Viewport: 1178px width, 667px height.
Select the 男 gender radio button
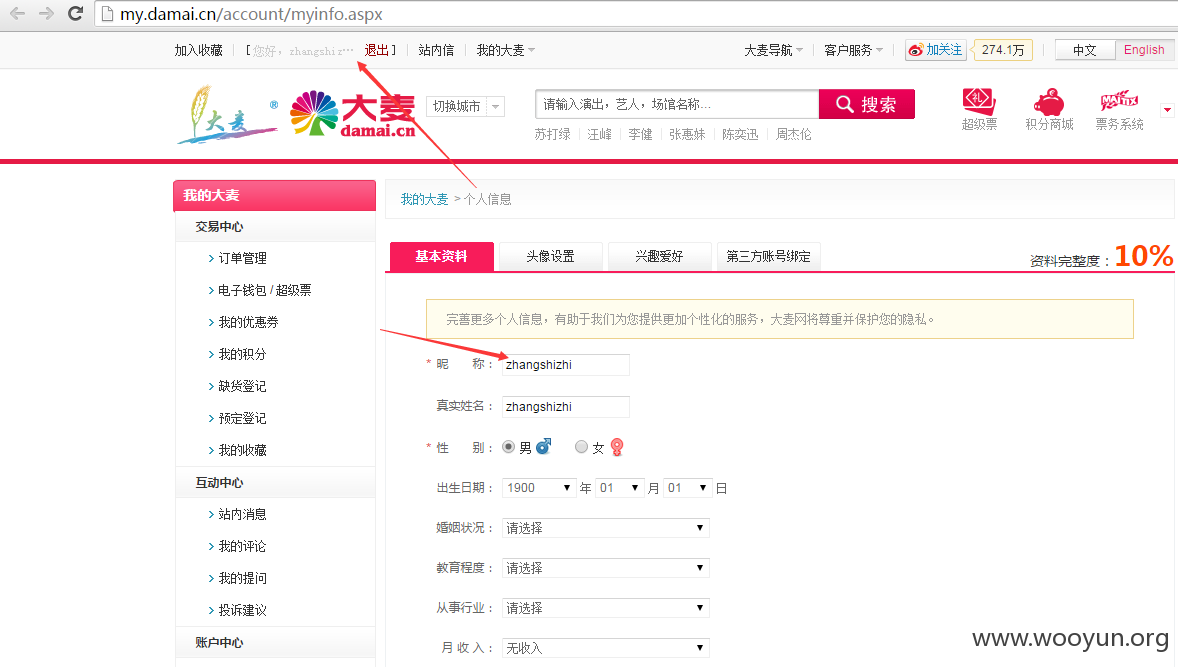pyautogui.click(x=509, y=447)
